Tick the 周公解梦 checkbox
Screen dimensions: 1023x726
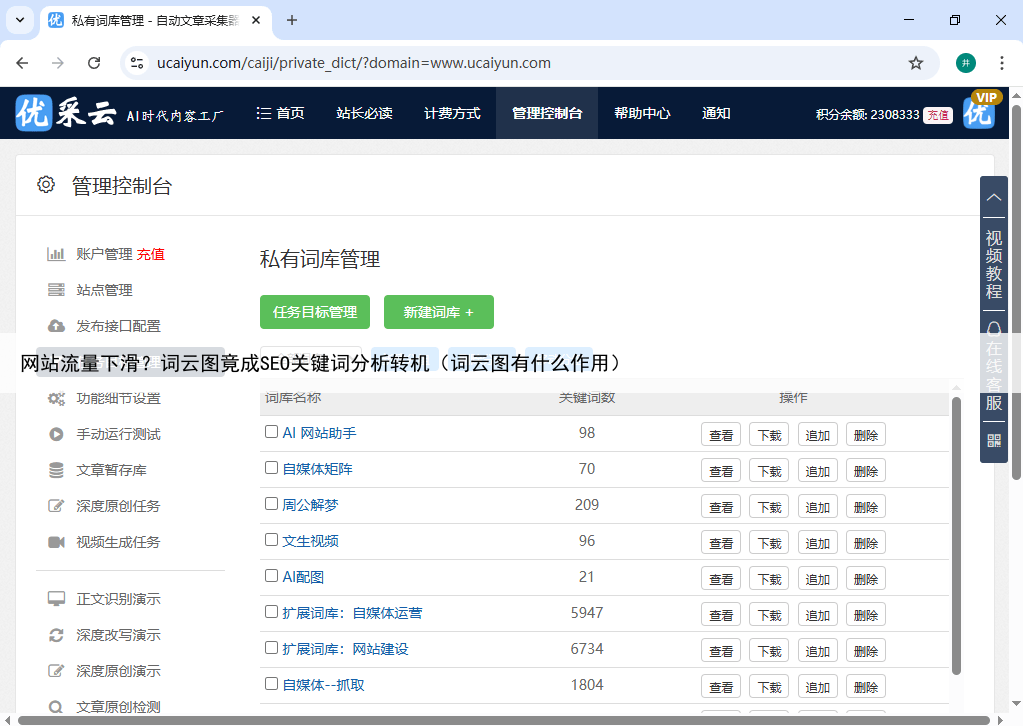(271, 504)
